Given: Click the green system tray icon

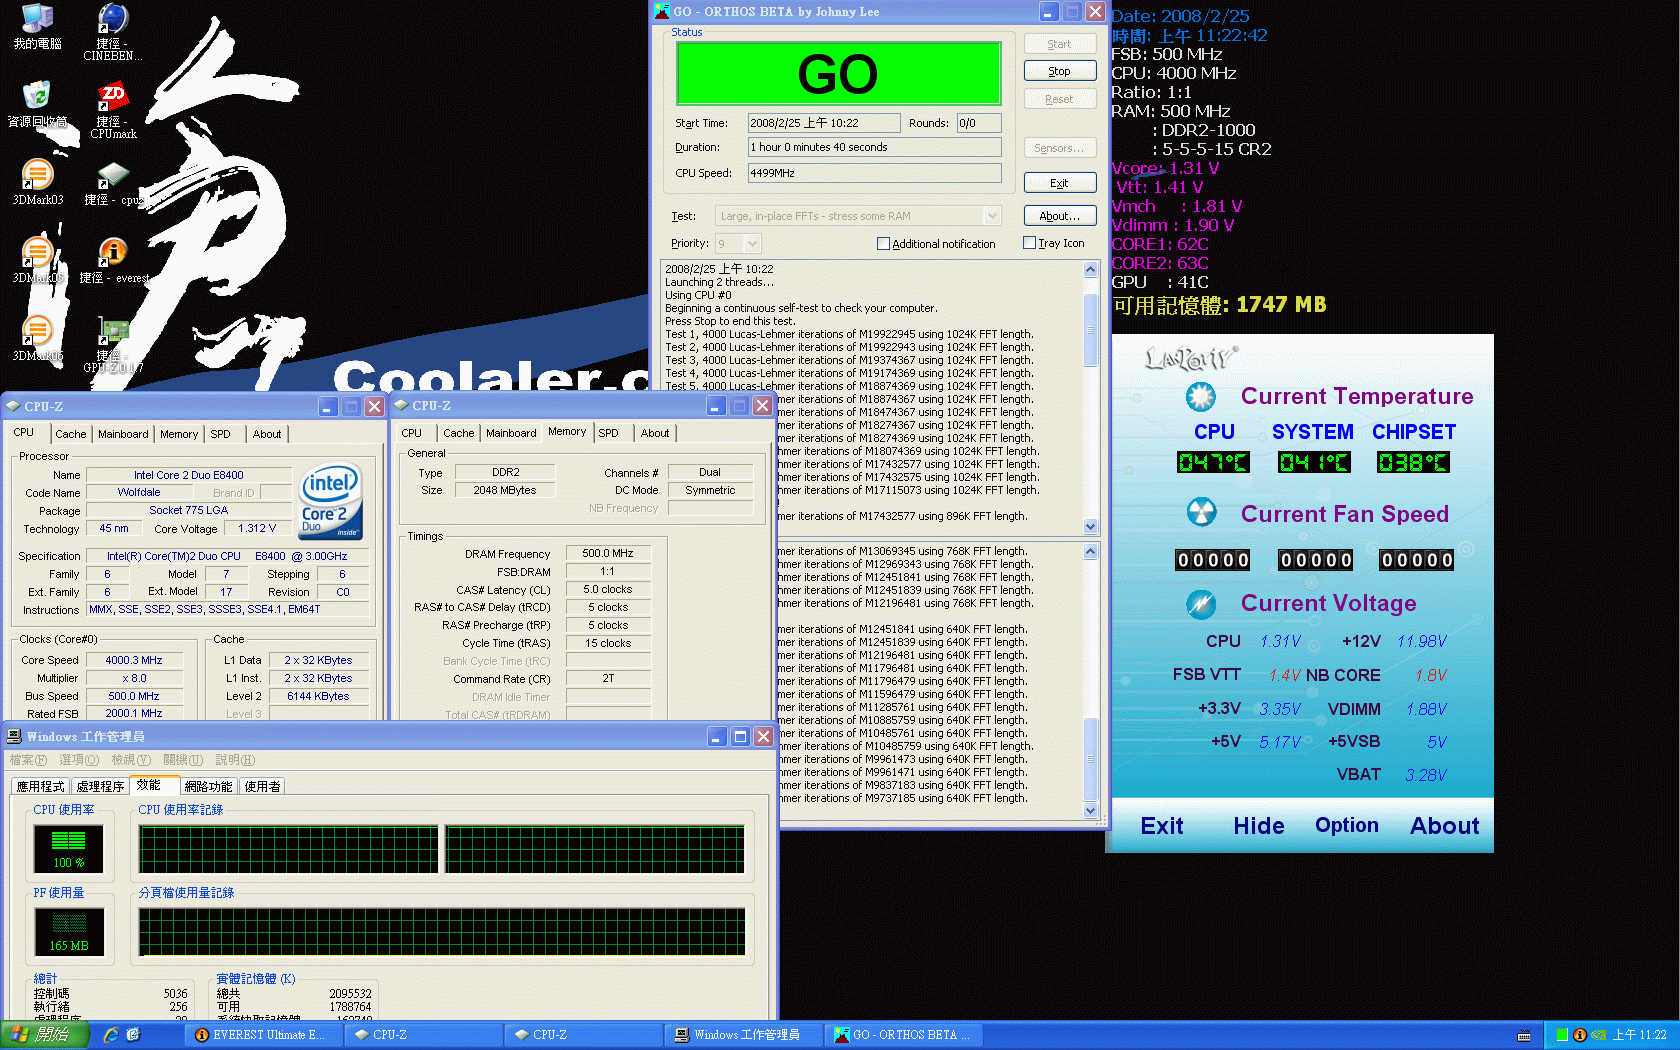Looking at the screenshot, I should (x=1561, y=1035).
